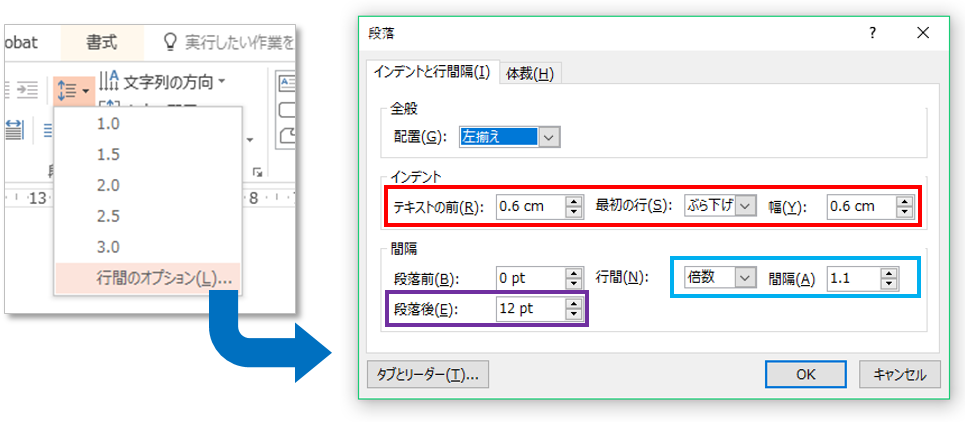
Task: Increase 段落後 with the up spinner
Action: tap(574, 304)
